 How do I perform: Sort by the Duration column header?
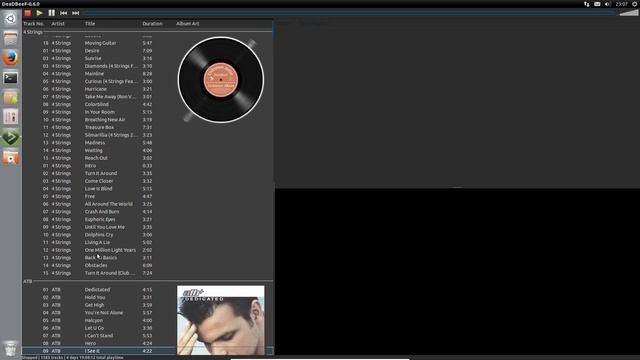point(152,24)
